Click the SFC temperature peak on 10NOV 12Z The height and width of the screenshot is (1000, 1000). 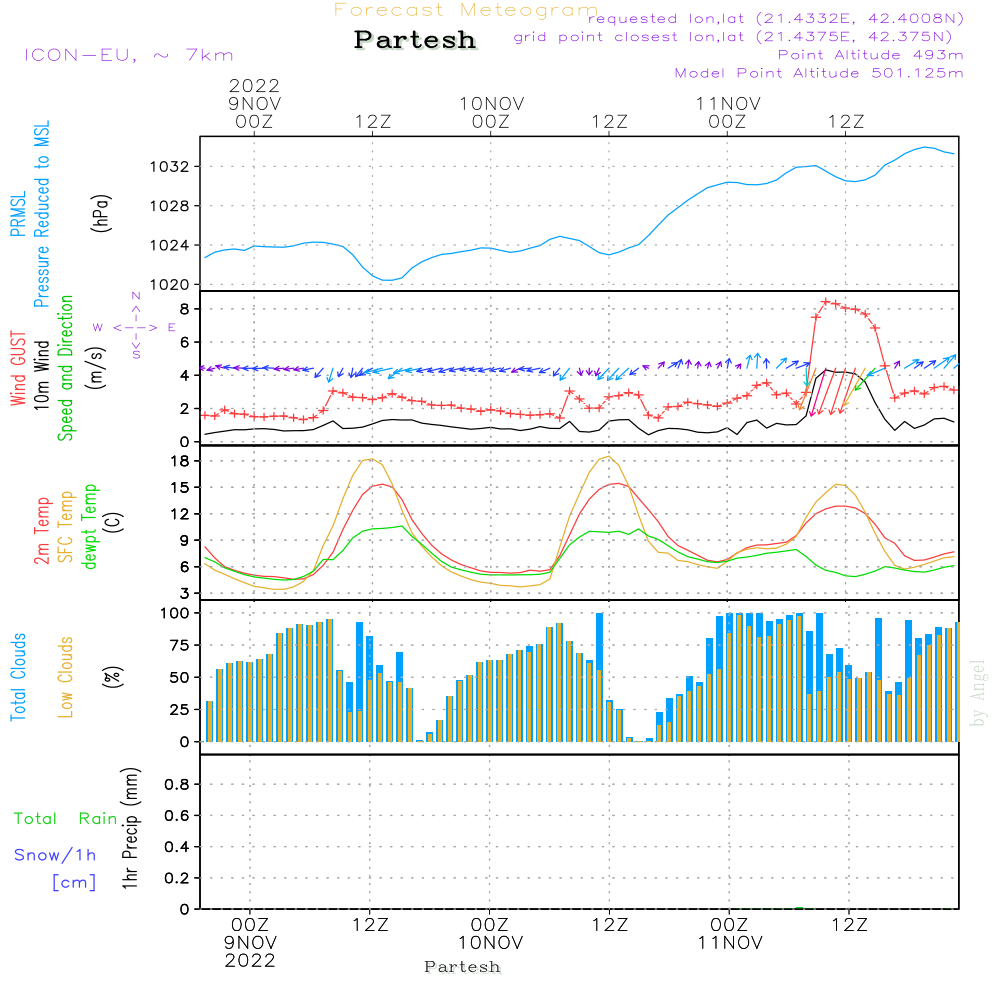tap(608, 457)
